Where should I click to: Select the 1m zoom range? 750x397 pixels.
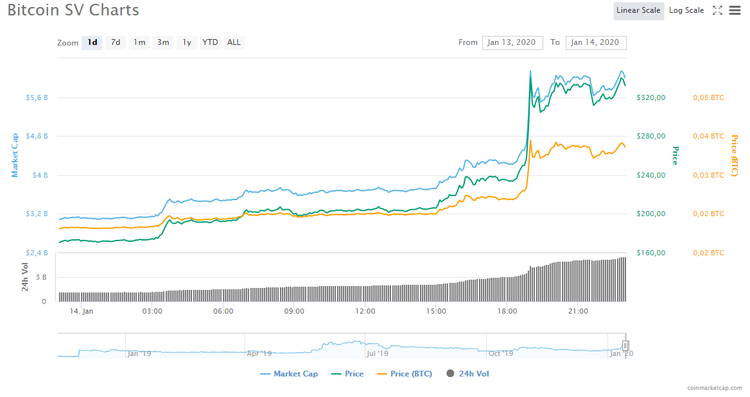point(139,43)
